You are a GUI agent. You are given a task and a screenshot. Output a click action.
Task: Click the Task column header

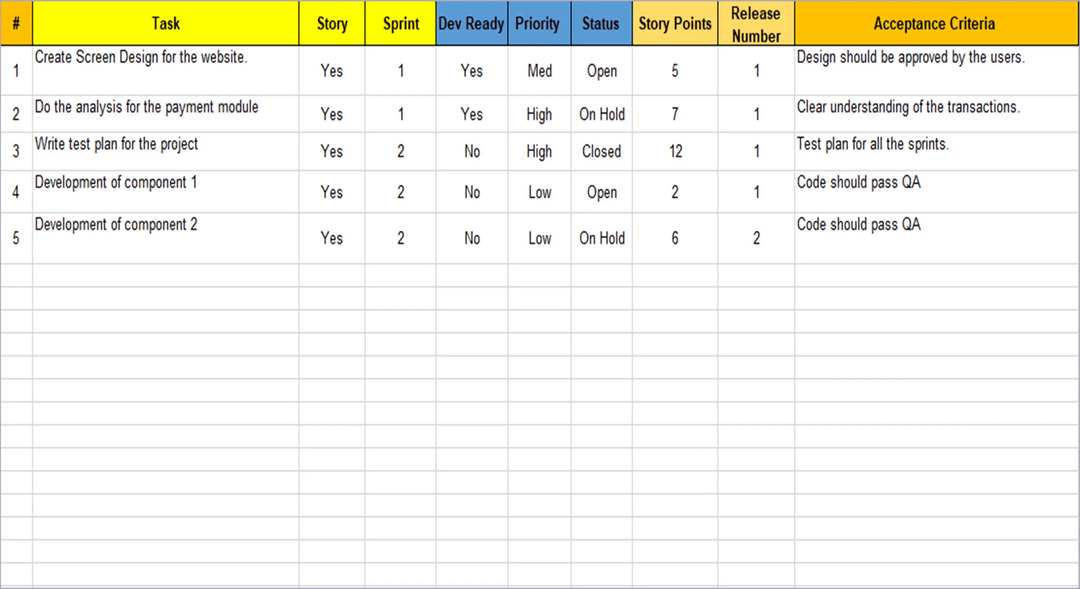[165, 23]
